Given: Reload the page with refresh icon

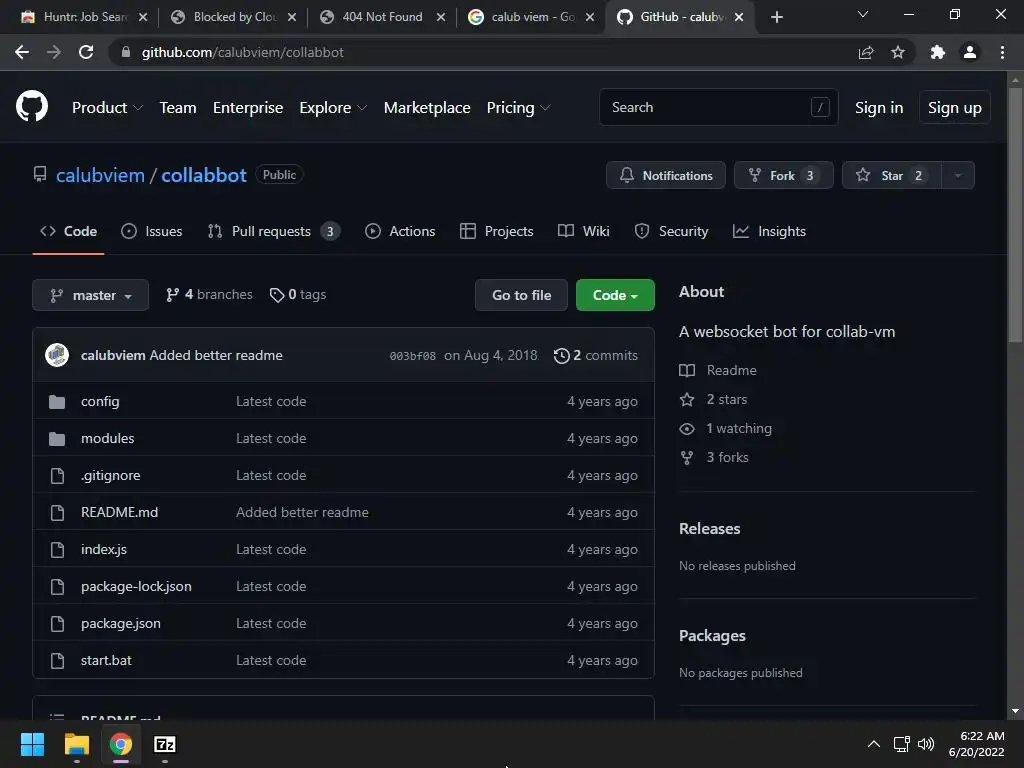Looking at the screenshot, I should pyautogui.click(x=86, y=52).
